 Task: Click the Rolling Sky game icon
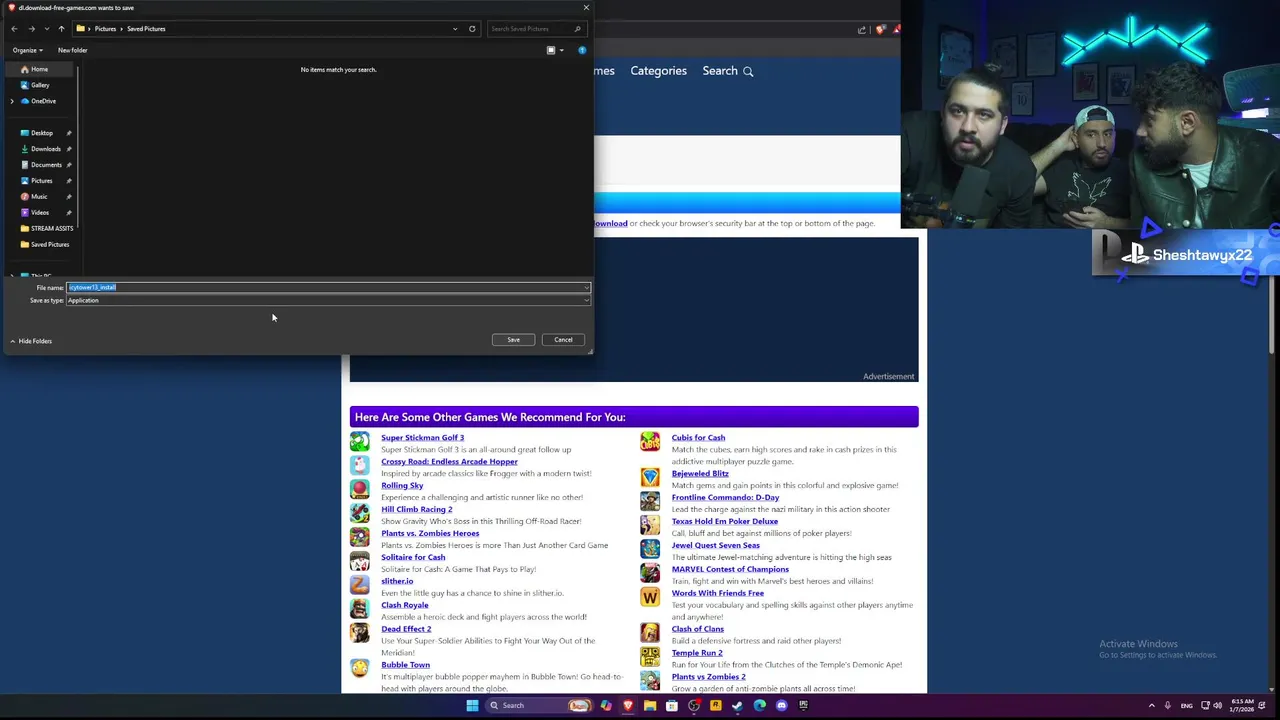coord(359,489)
